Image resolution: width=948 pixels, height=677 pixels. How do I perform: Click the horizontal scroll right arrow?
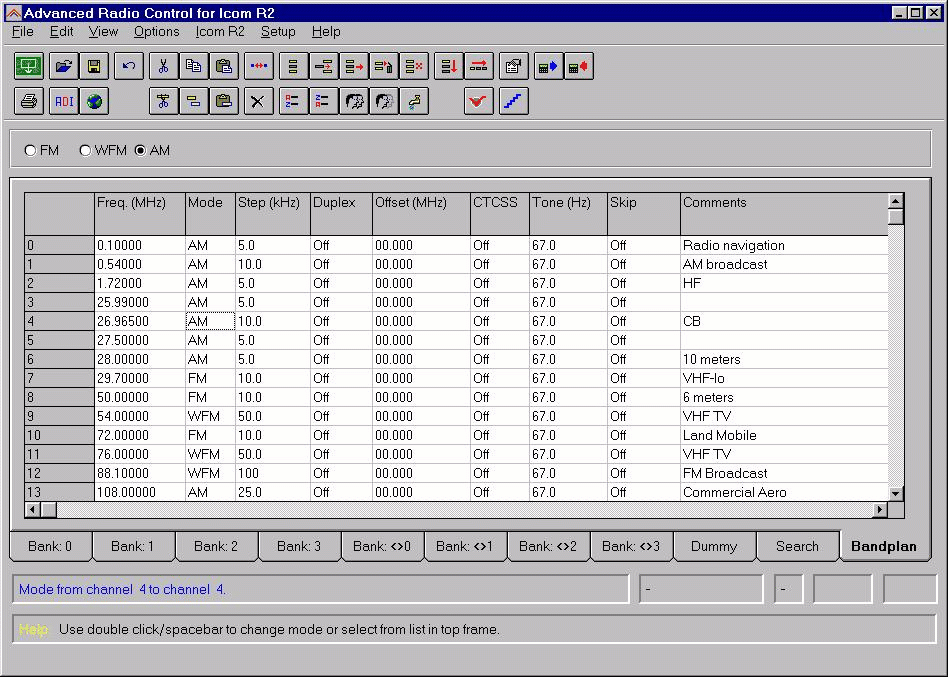(x=880, y=510)
